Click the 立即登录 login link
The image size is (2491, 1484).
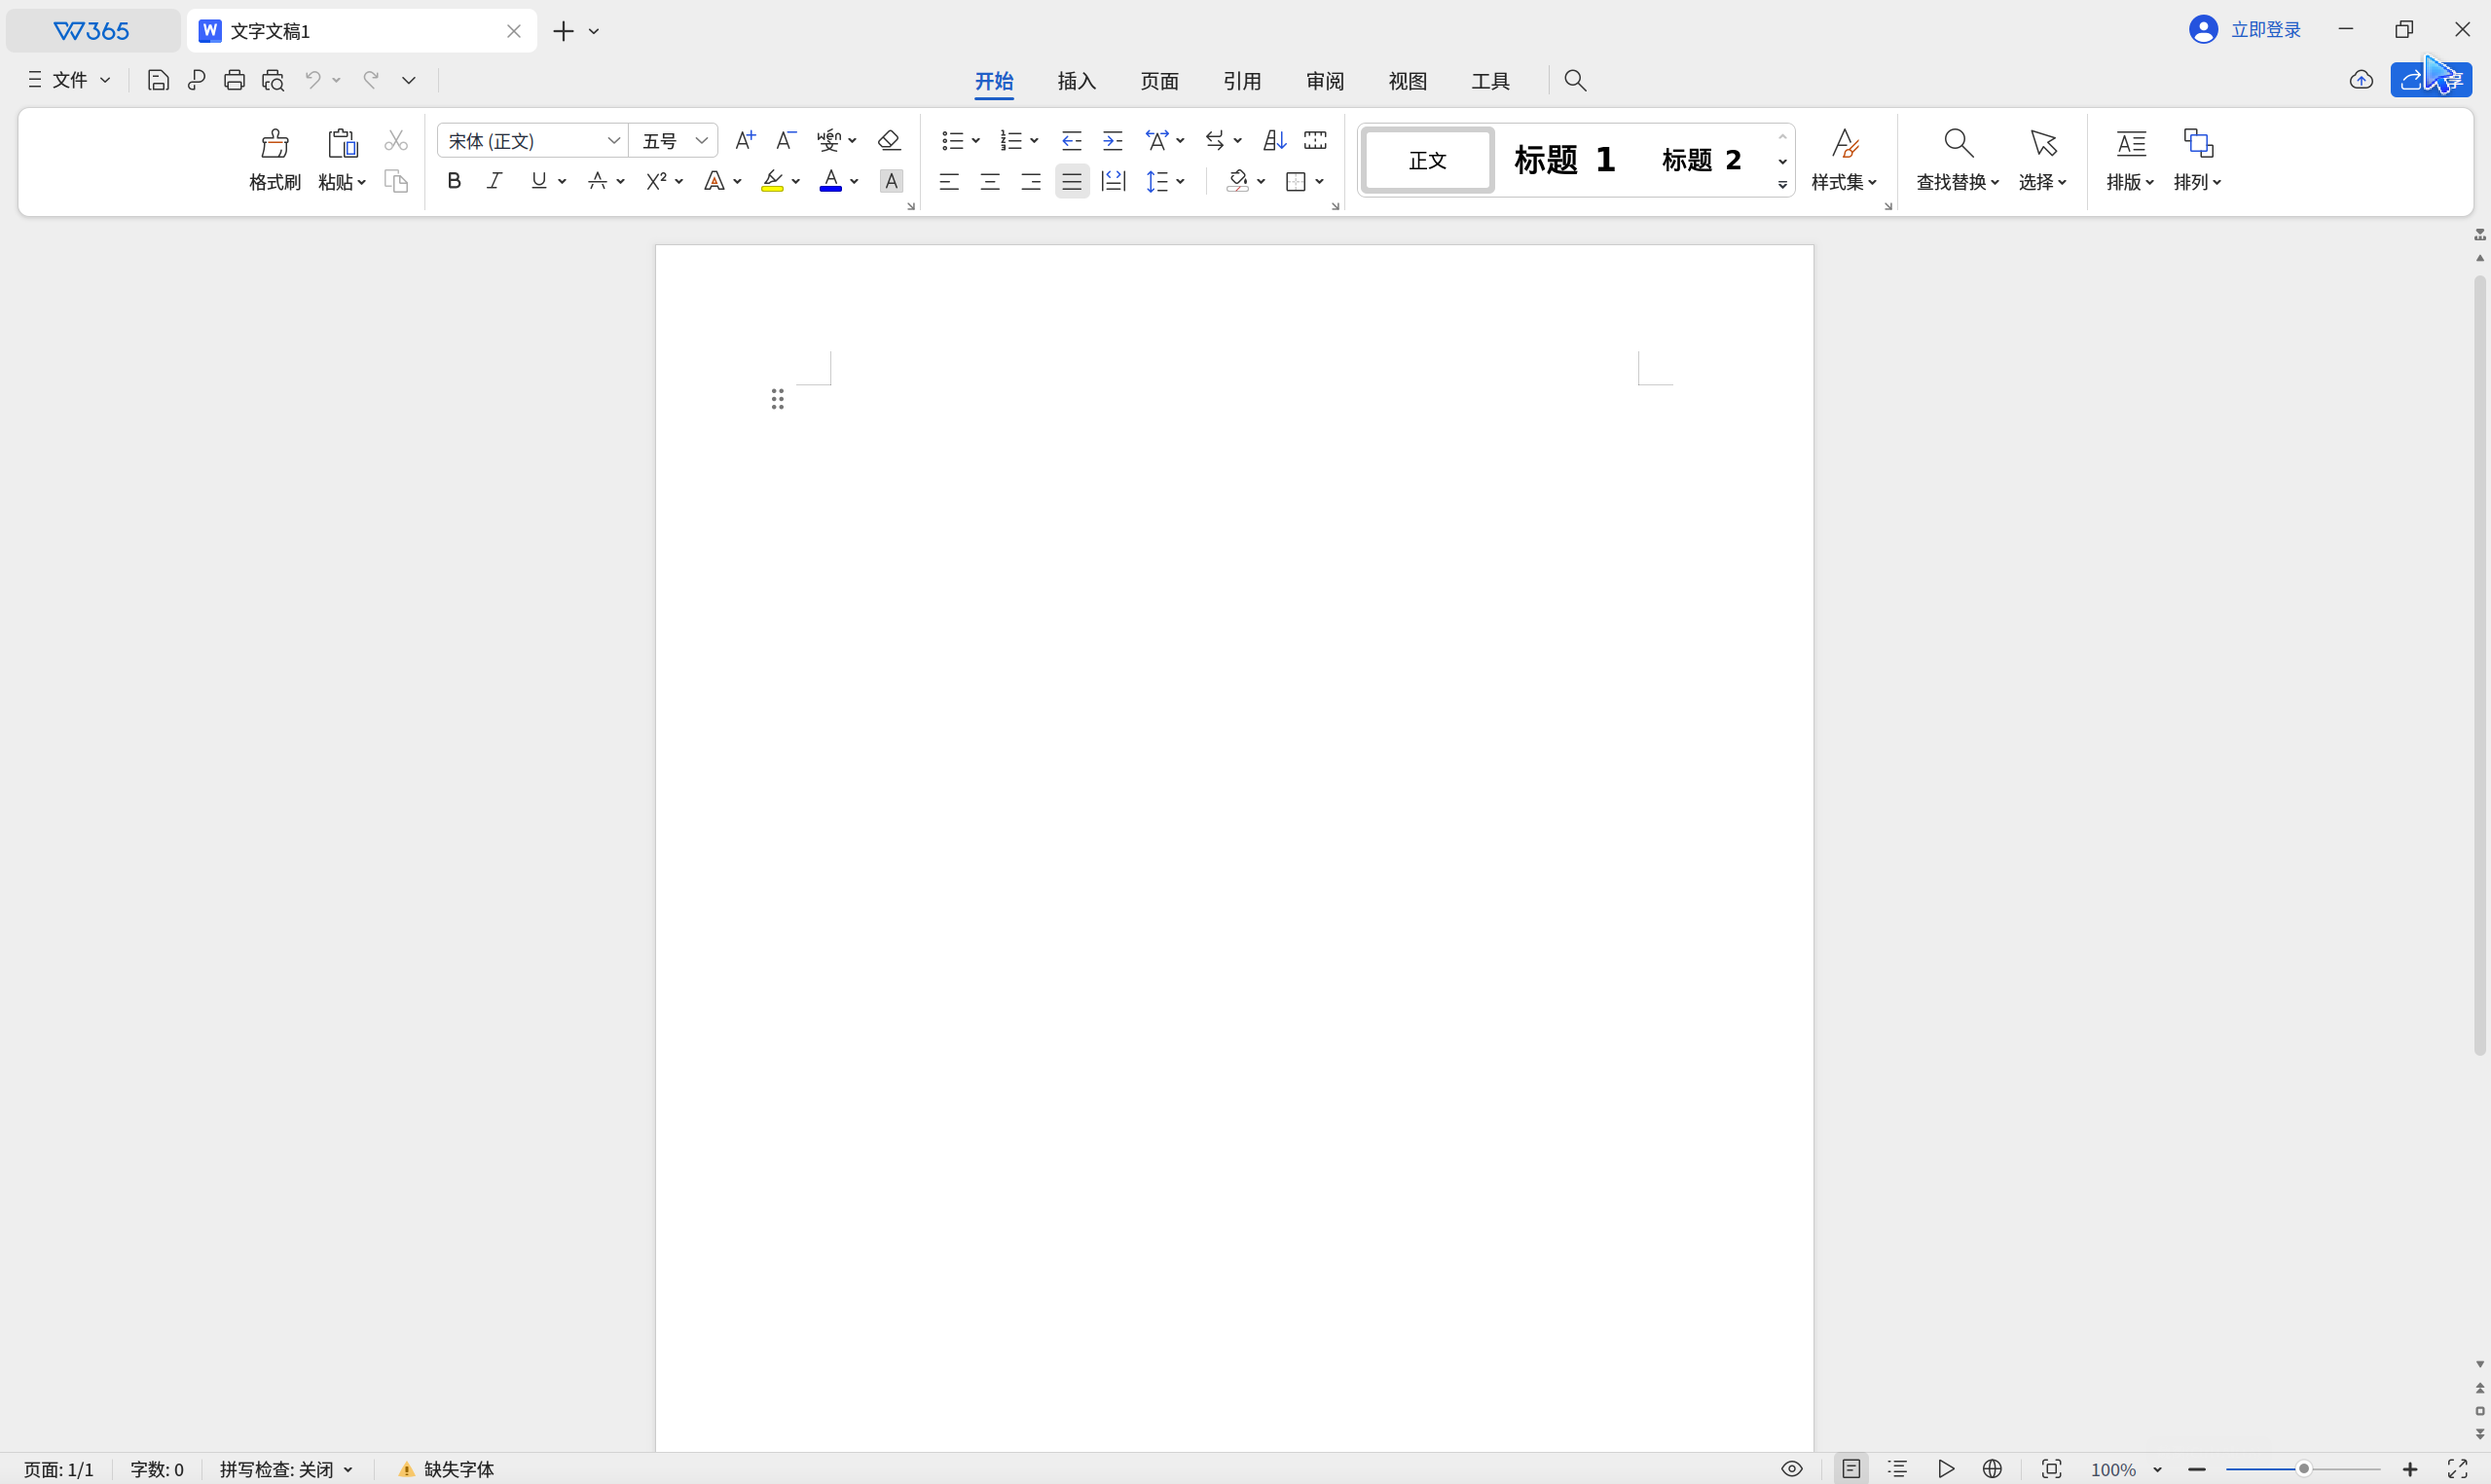tap(2265, 30)
